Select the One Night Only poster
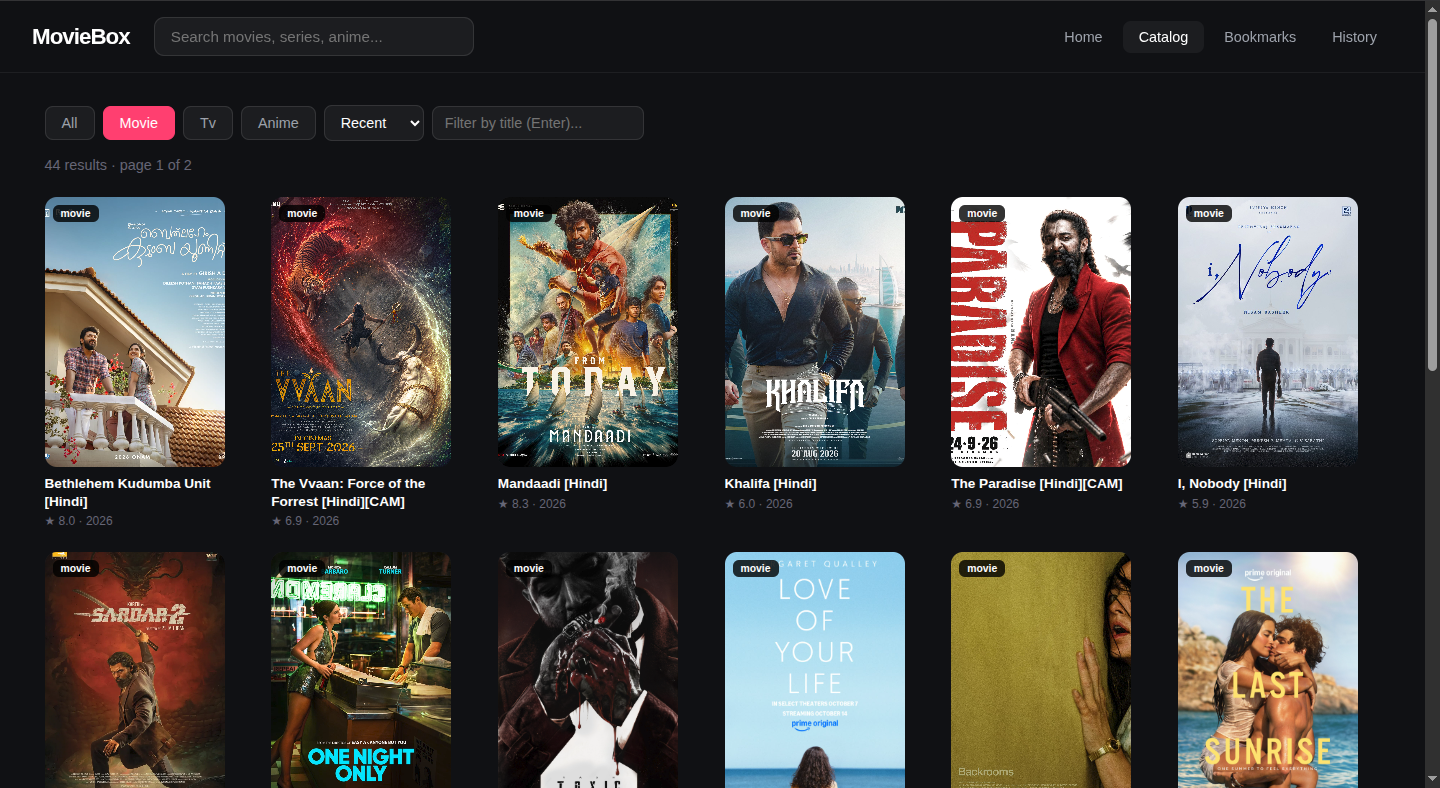1440x788 pixels. click(x=361, y=670)
